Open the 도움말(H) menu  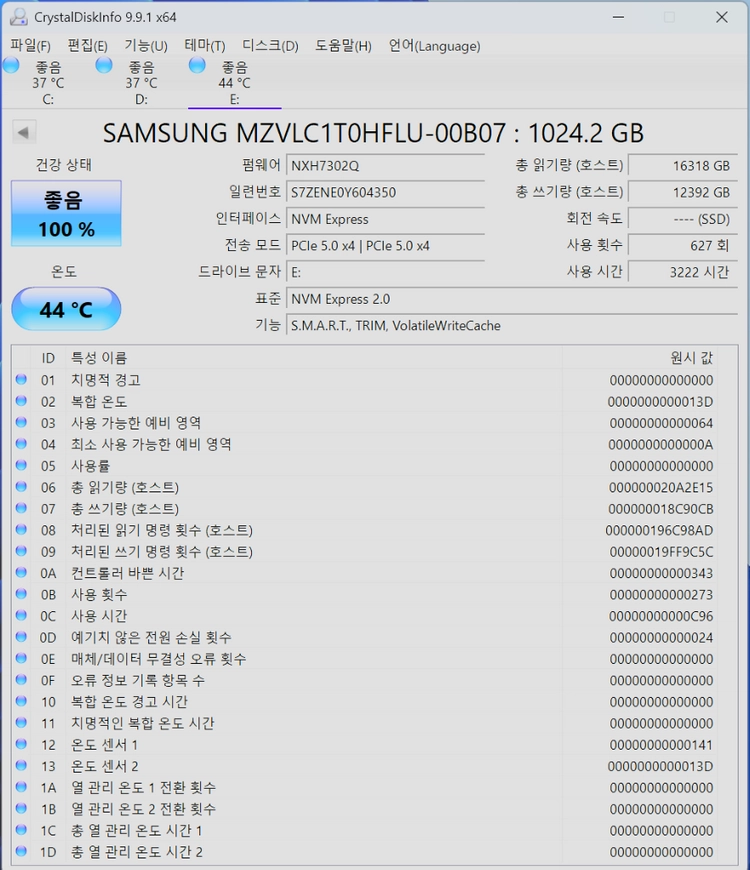343,45
